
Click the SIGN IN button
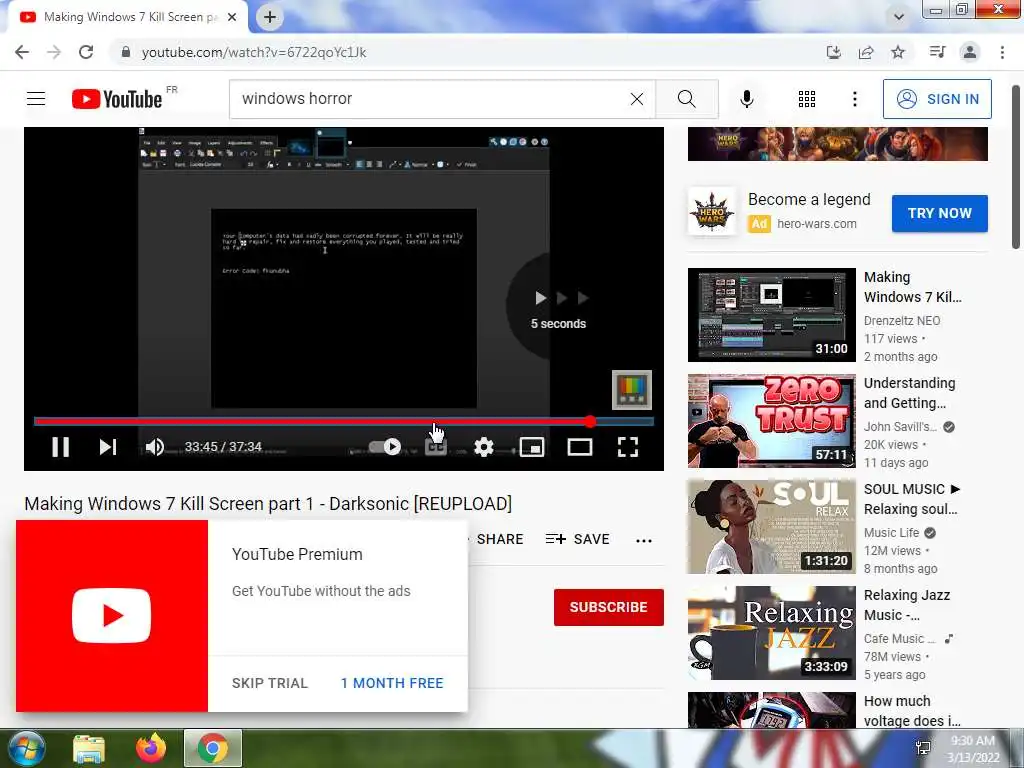point(937,99)
